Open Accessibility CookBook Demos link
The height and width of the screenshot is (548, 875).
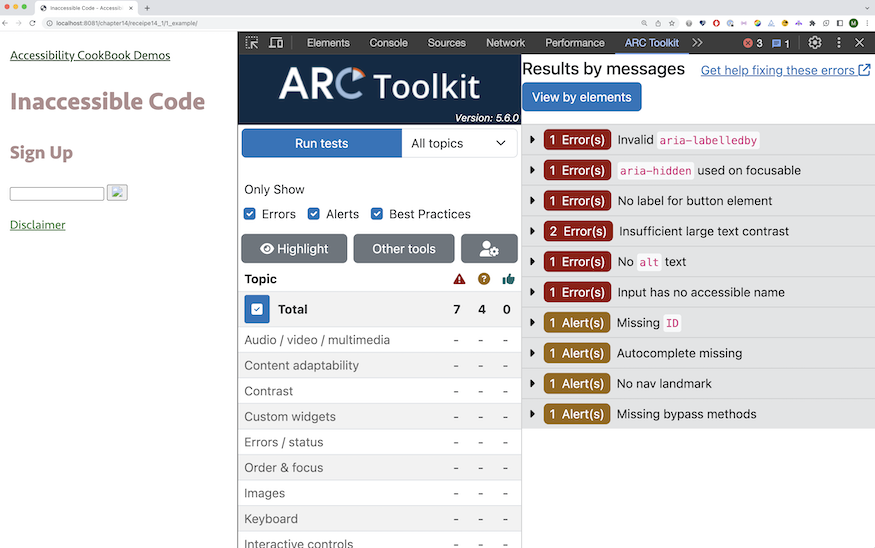(90, 55)
